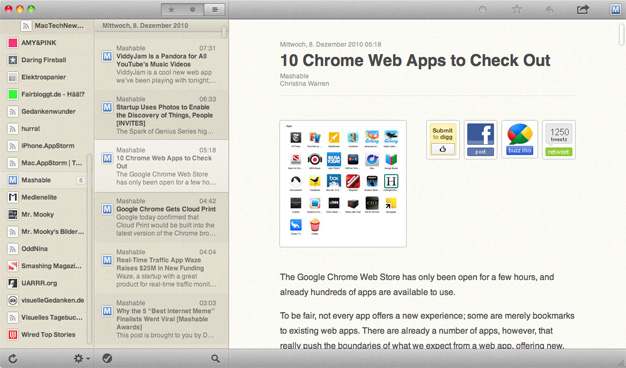Open Mr. Mooky's Bilder feed
626x368 pixels.
tap(47, 231)
